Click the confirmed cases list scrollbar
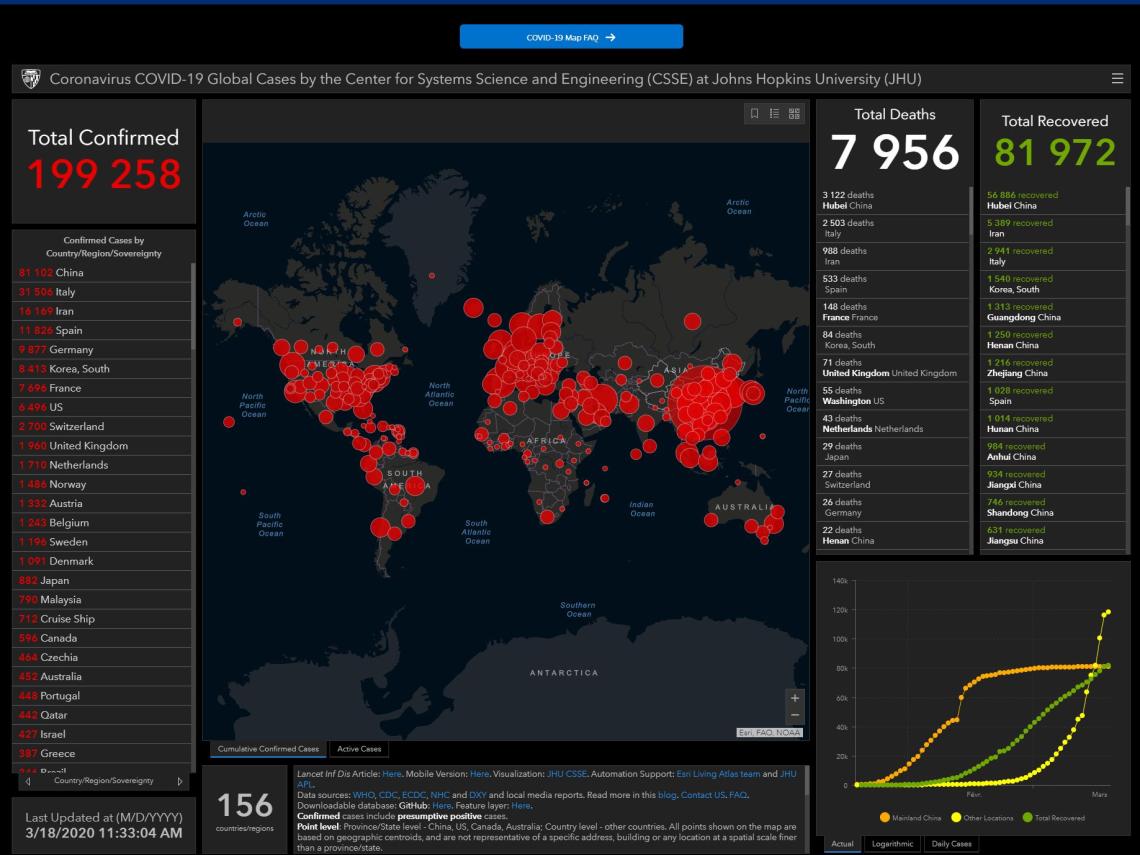The height and width of the screenshot is (855, 1140). click(193, 306)
